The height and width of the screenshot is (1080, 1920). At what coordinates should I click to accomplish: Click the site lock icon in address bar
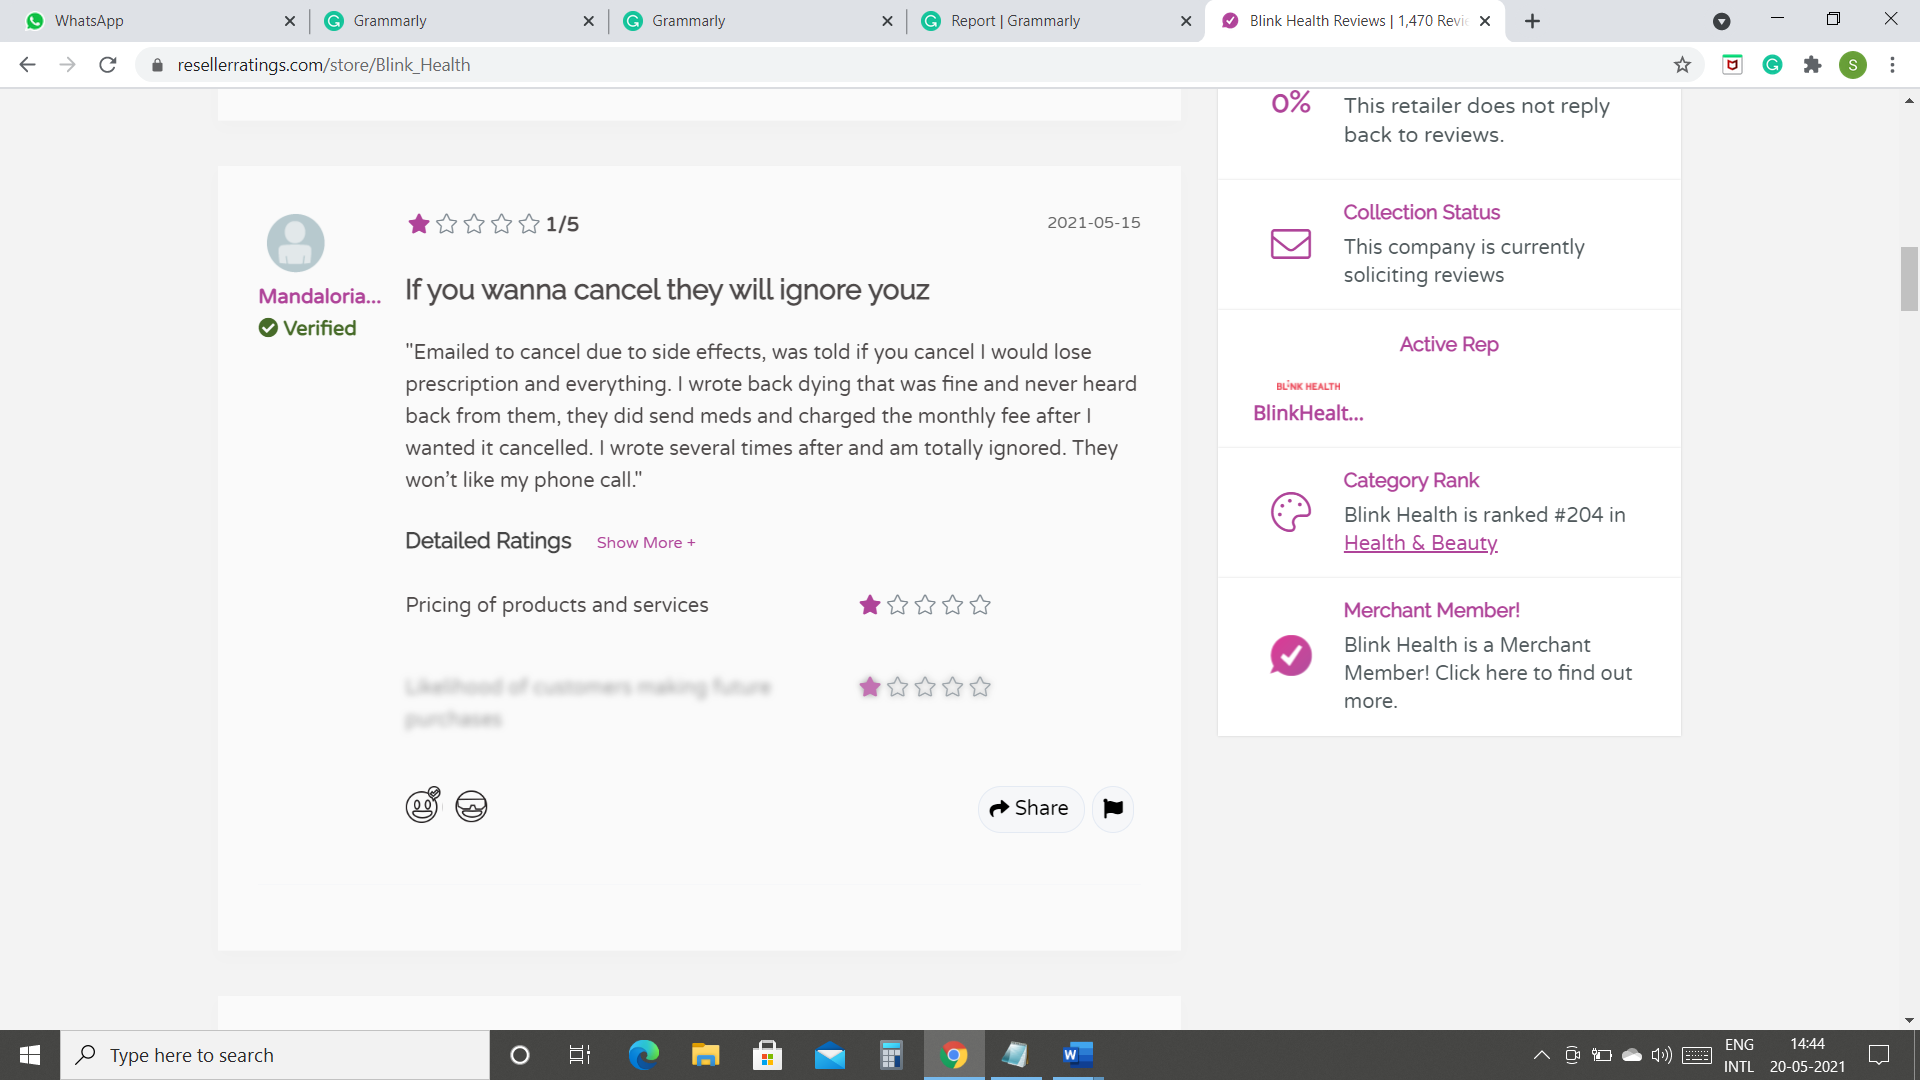pos(157,65)
